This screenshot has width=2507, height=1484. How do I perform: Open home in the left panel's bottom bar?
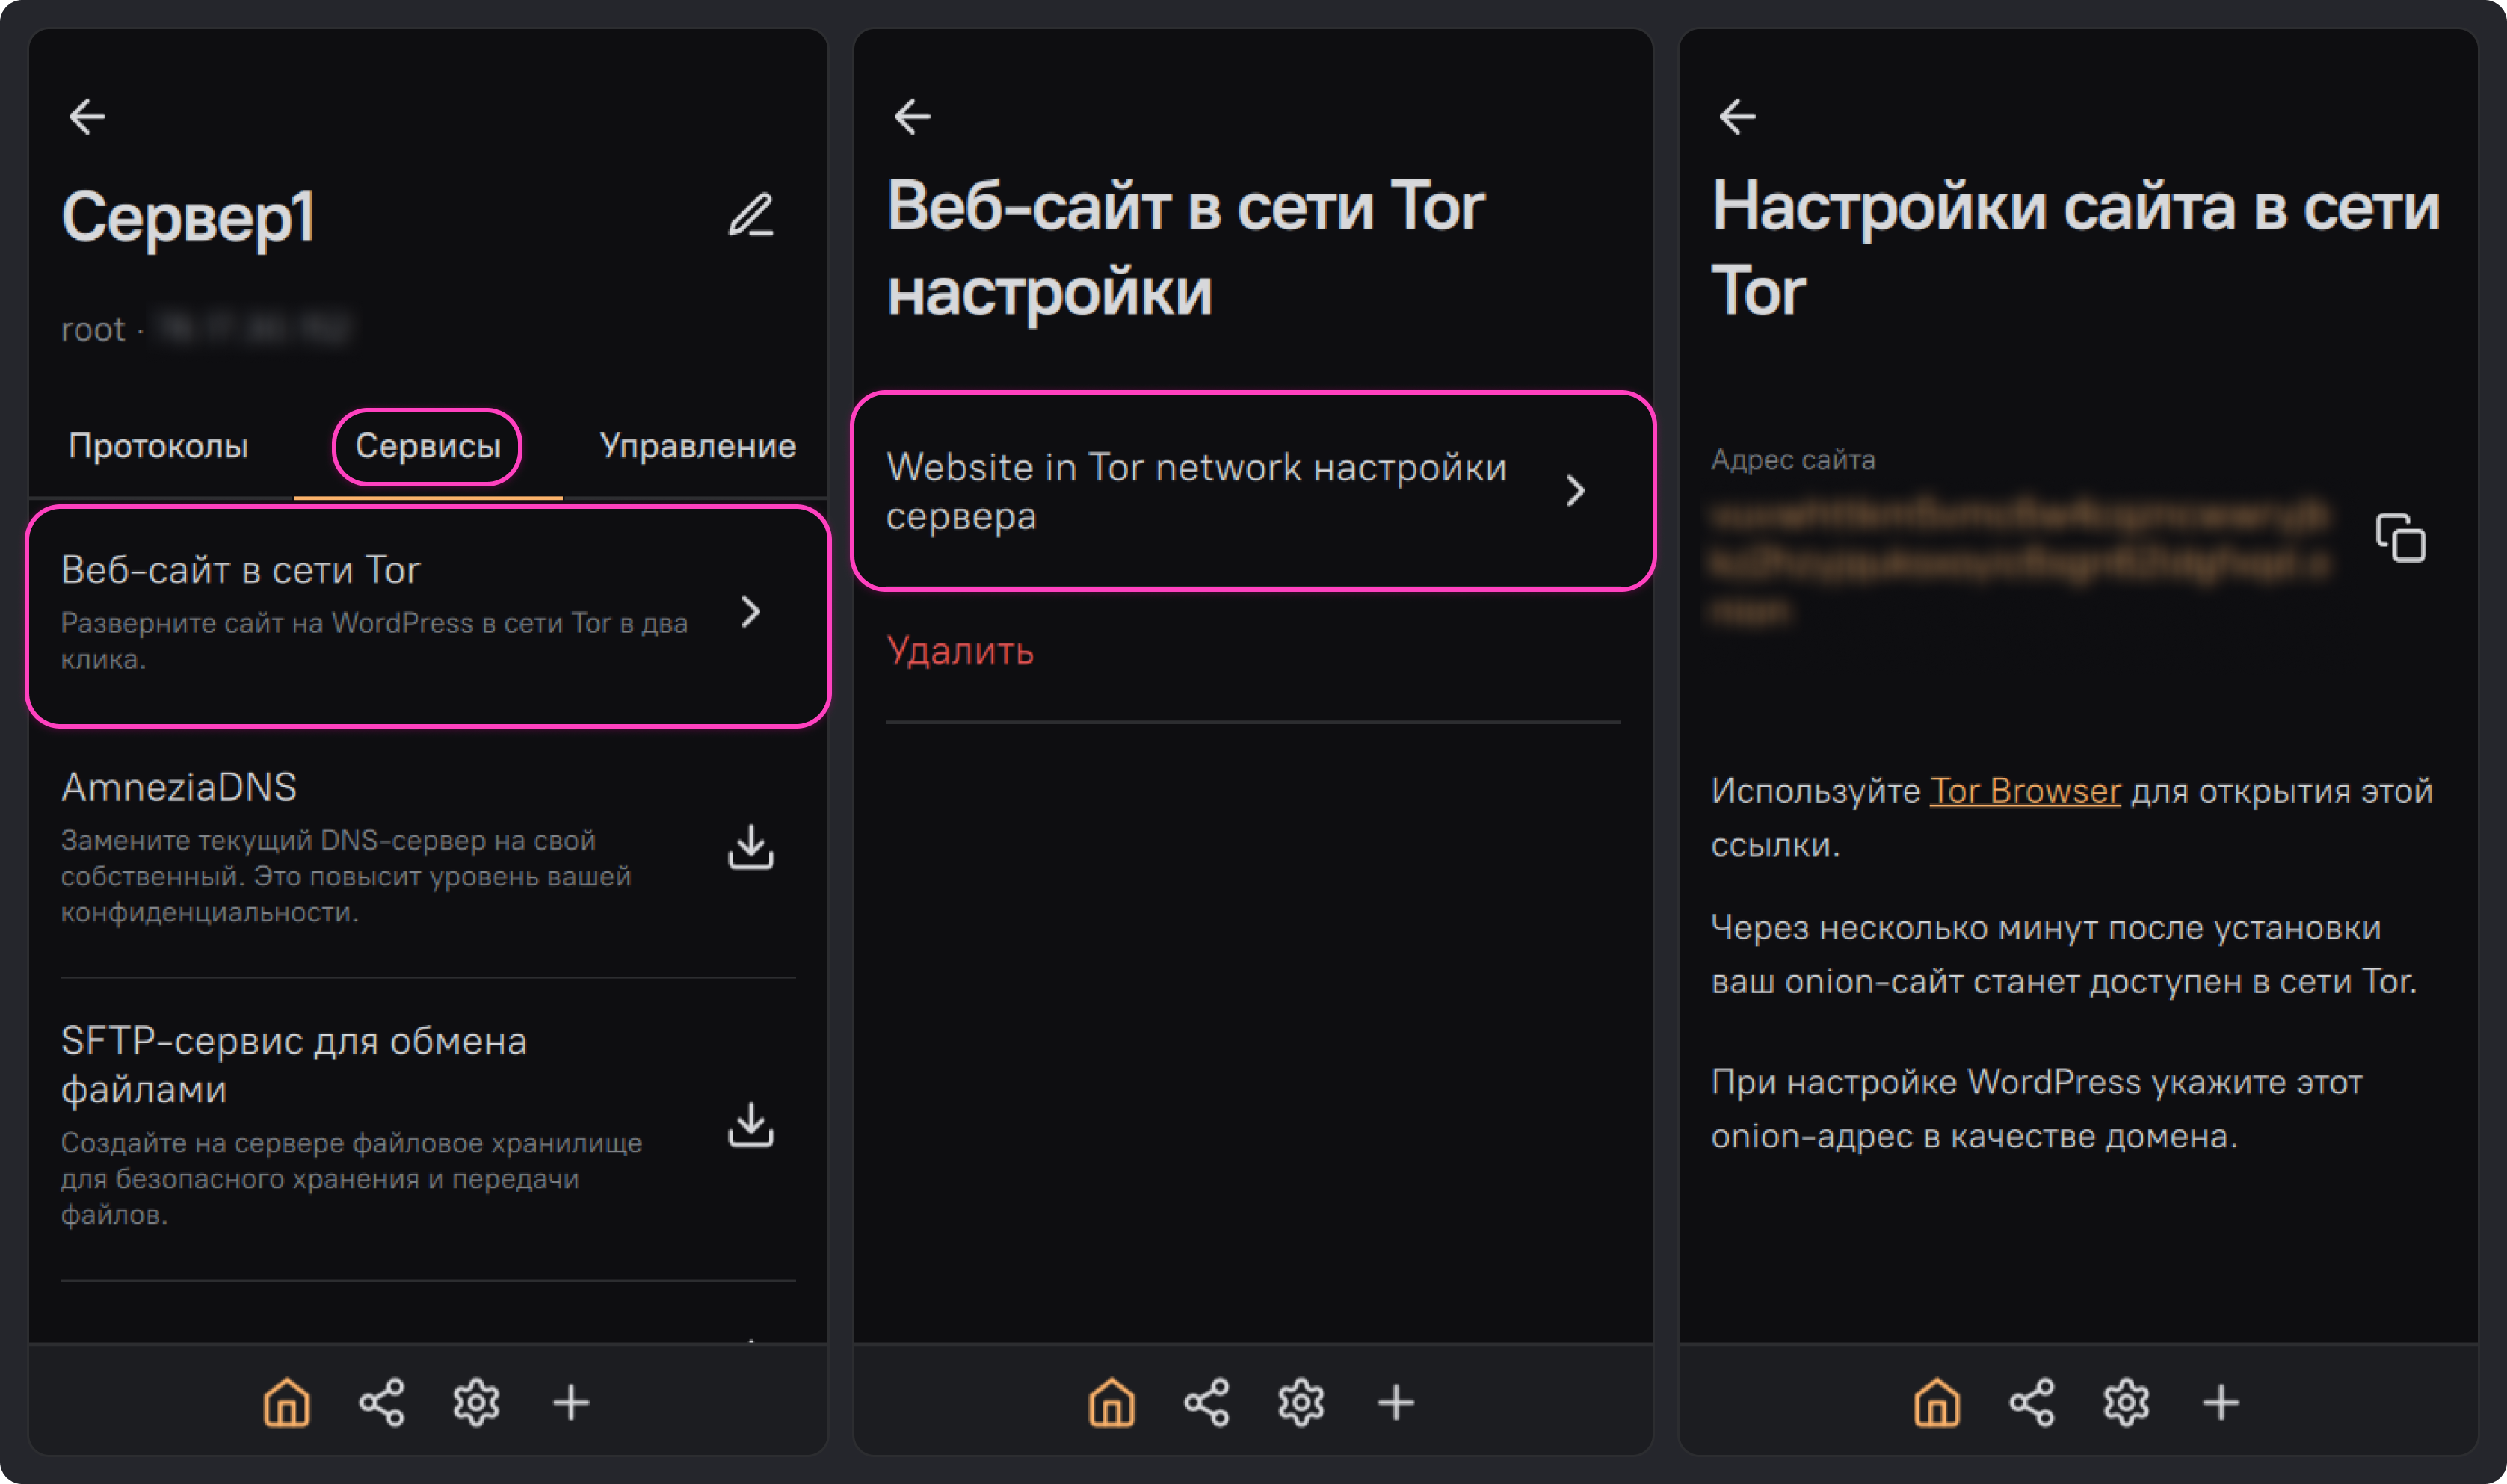tap(287, 1402)
